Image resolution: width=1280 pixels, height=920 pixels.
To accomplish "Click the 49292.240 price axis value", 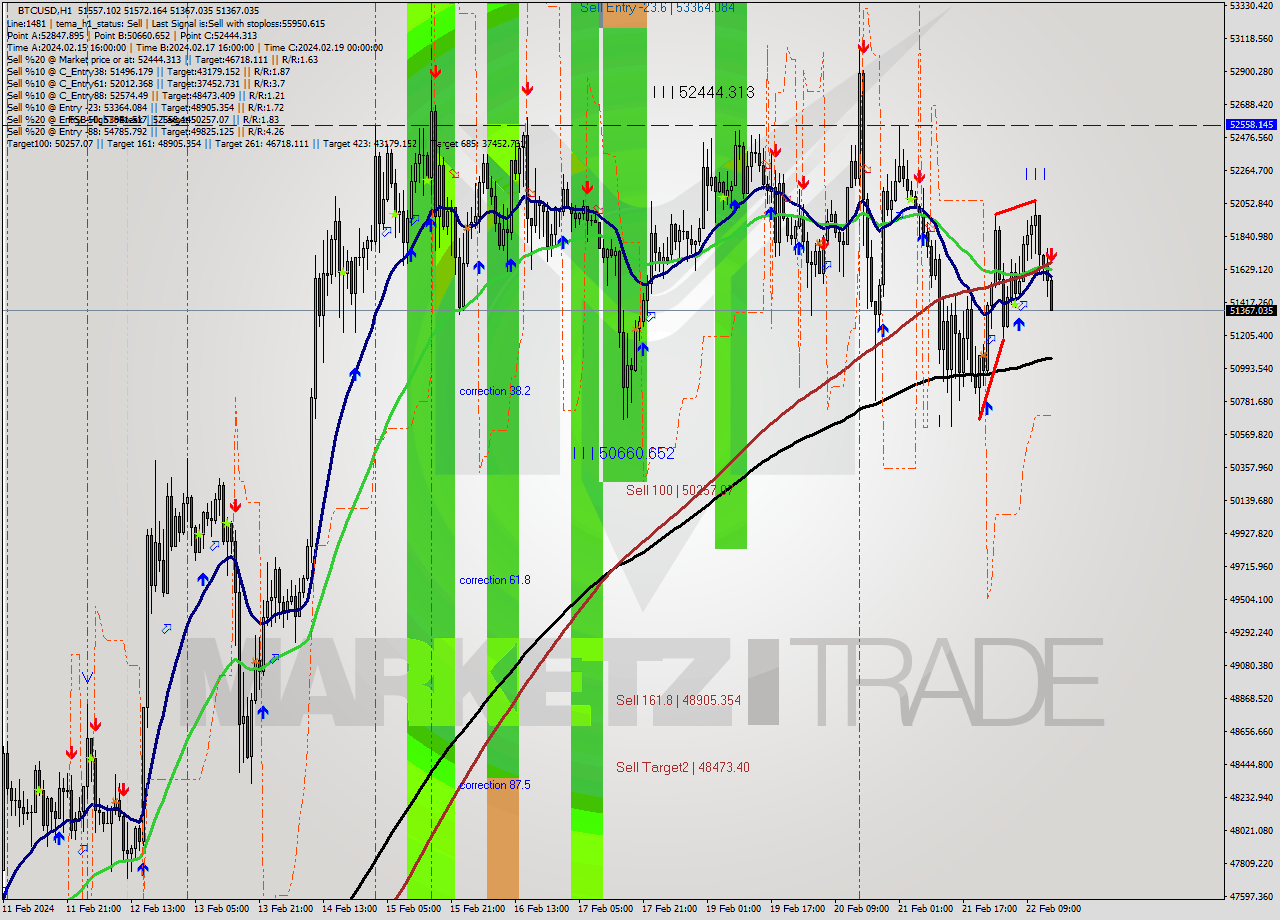I will (x=1251, y=632).
